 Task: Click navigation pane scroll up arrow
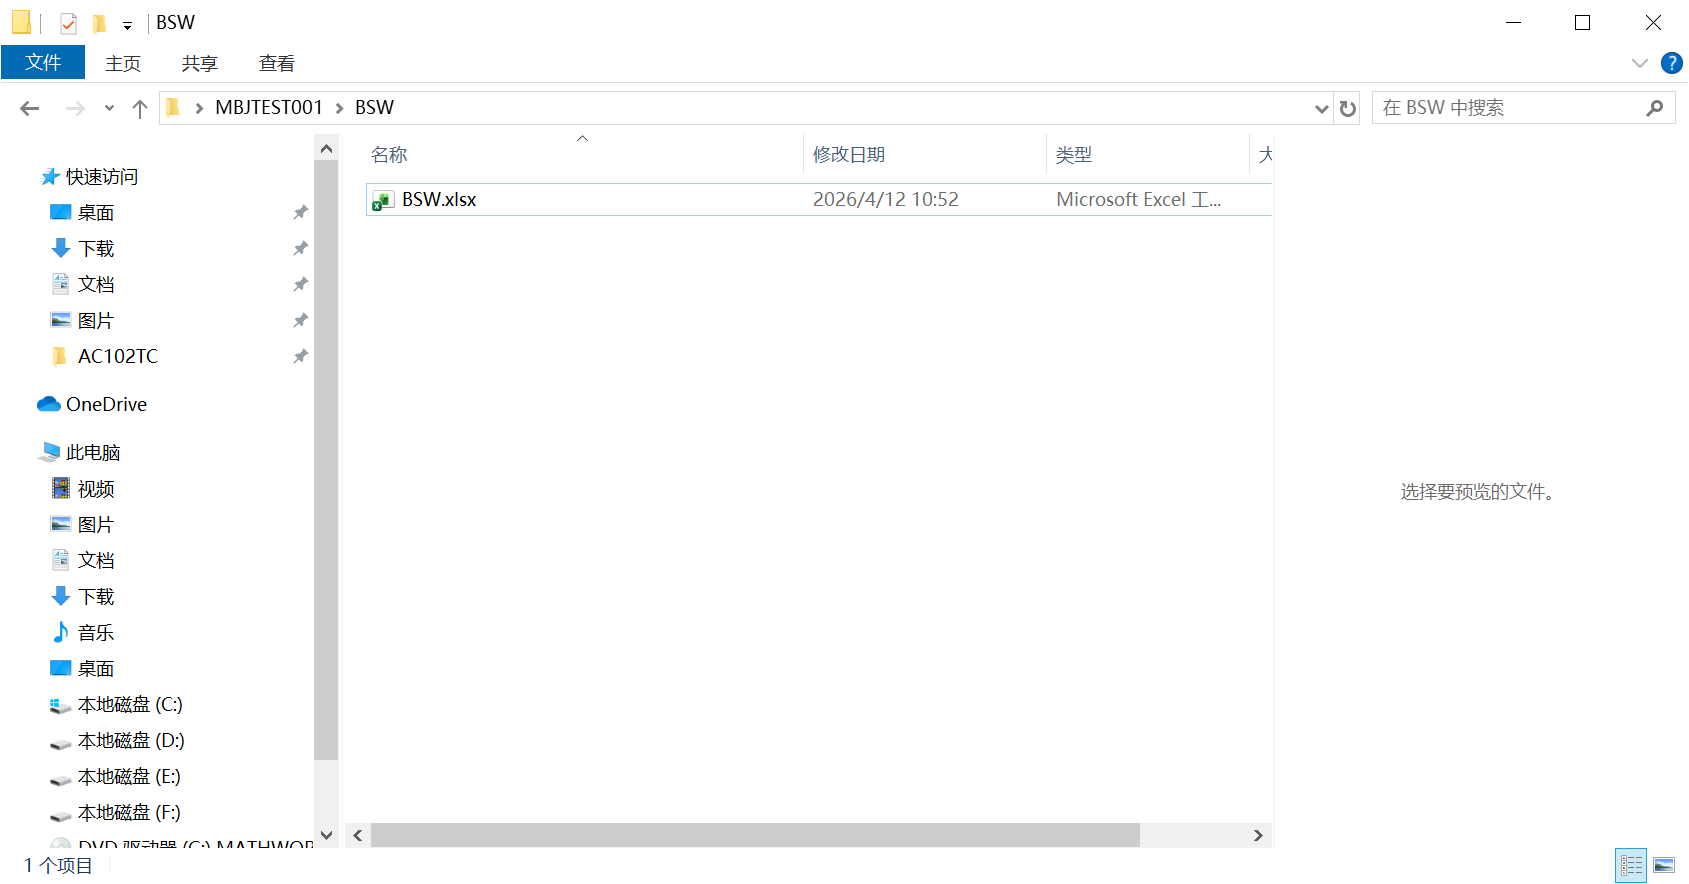(326, 148)
